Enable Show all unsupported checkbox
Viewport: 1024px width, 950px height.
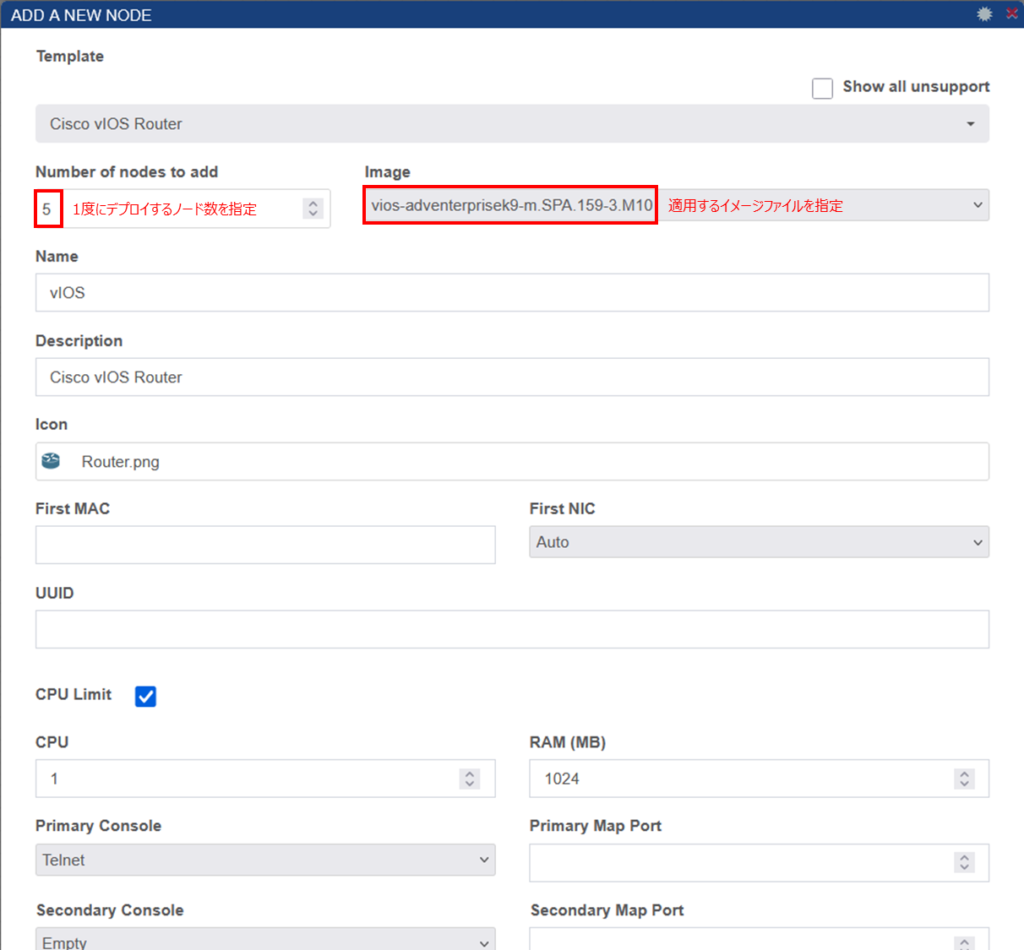[822, 89]
